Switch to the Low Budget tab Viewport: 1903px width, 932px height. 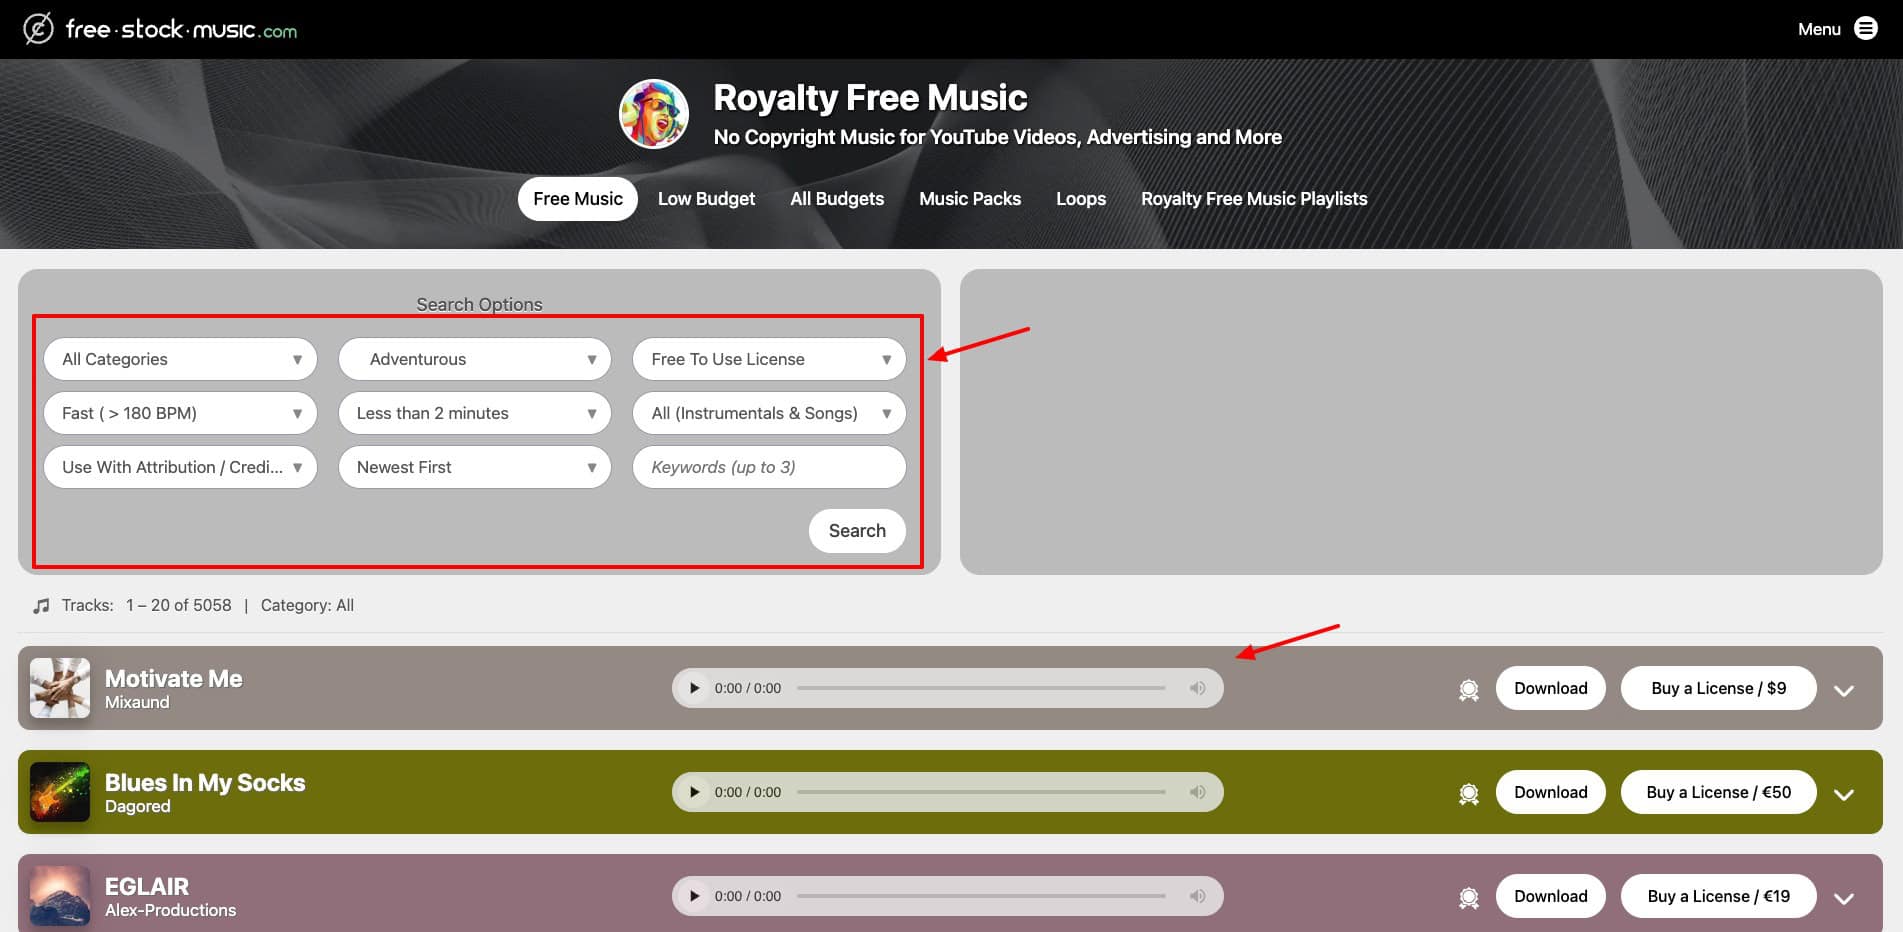point(706,199)
